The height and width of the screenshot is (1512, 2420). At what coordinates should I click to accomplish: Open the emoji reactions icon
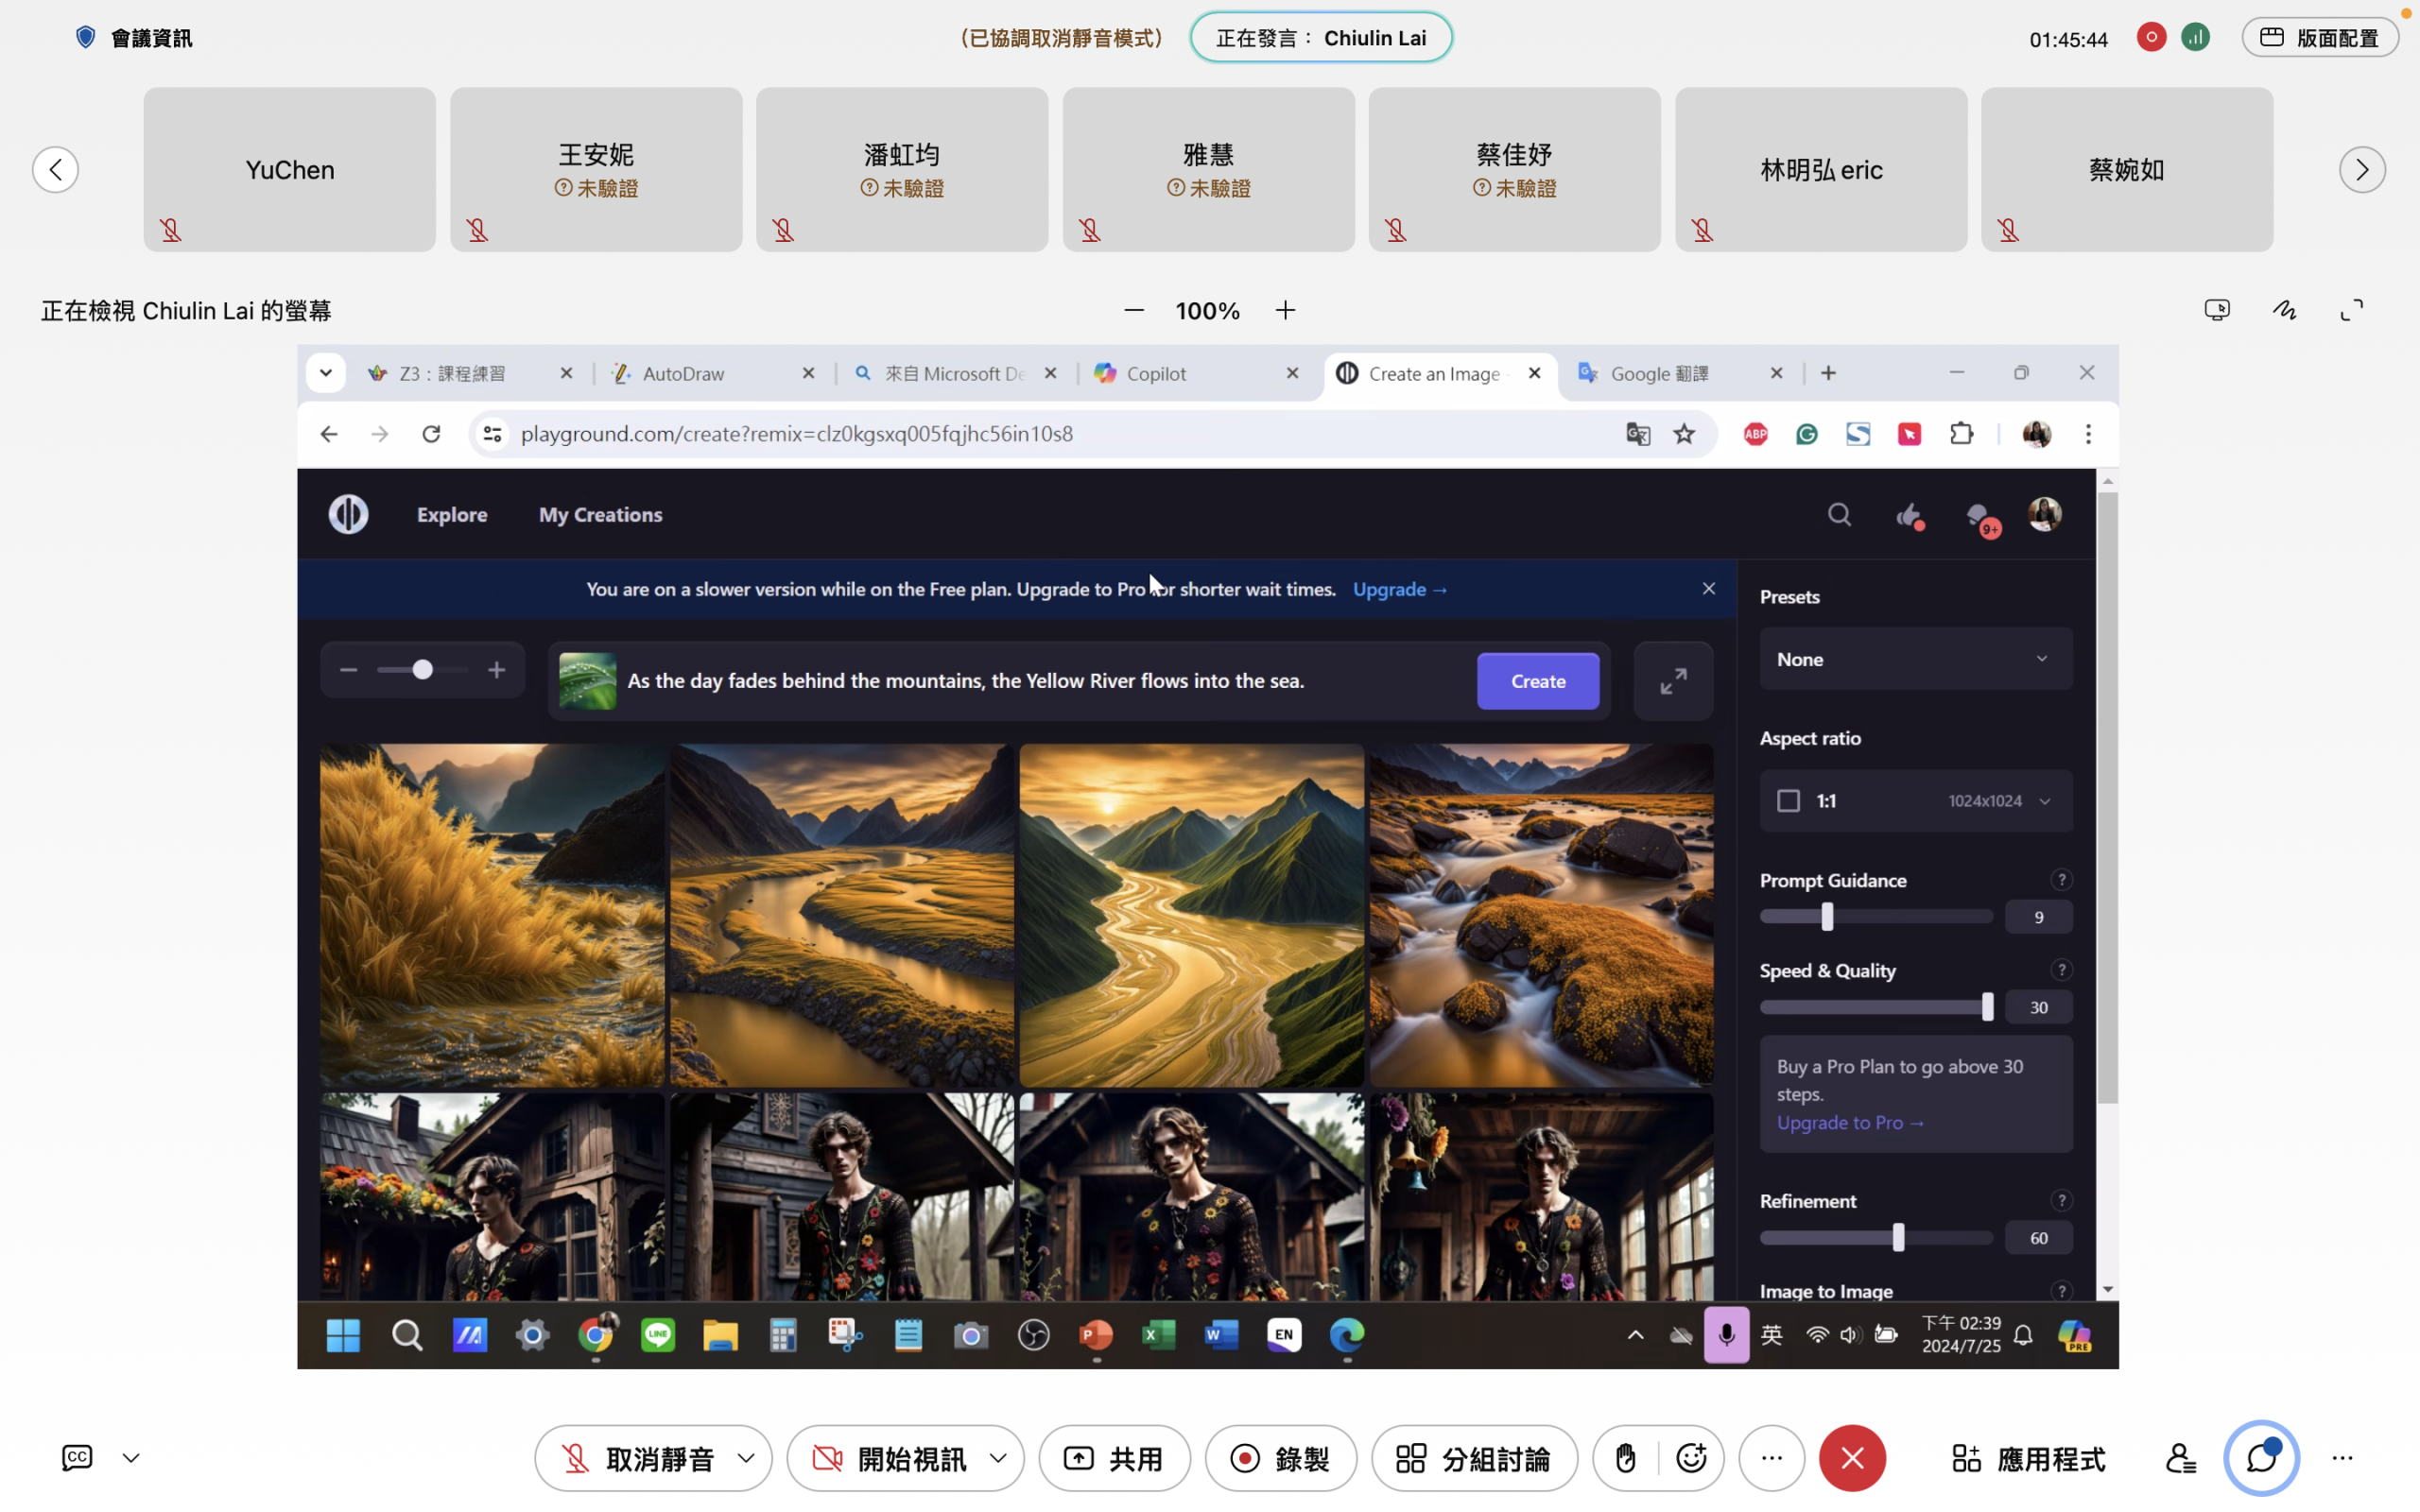(x=1691, y=1458)
